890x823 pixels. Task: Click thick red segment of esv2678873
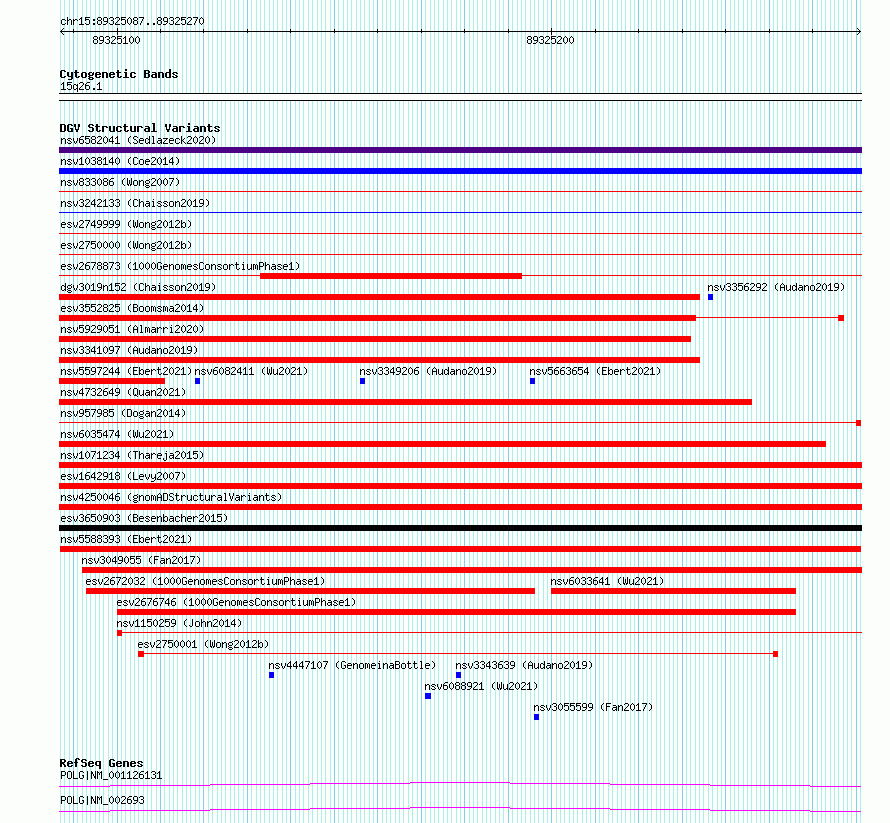391,276
